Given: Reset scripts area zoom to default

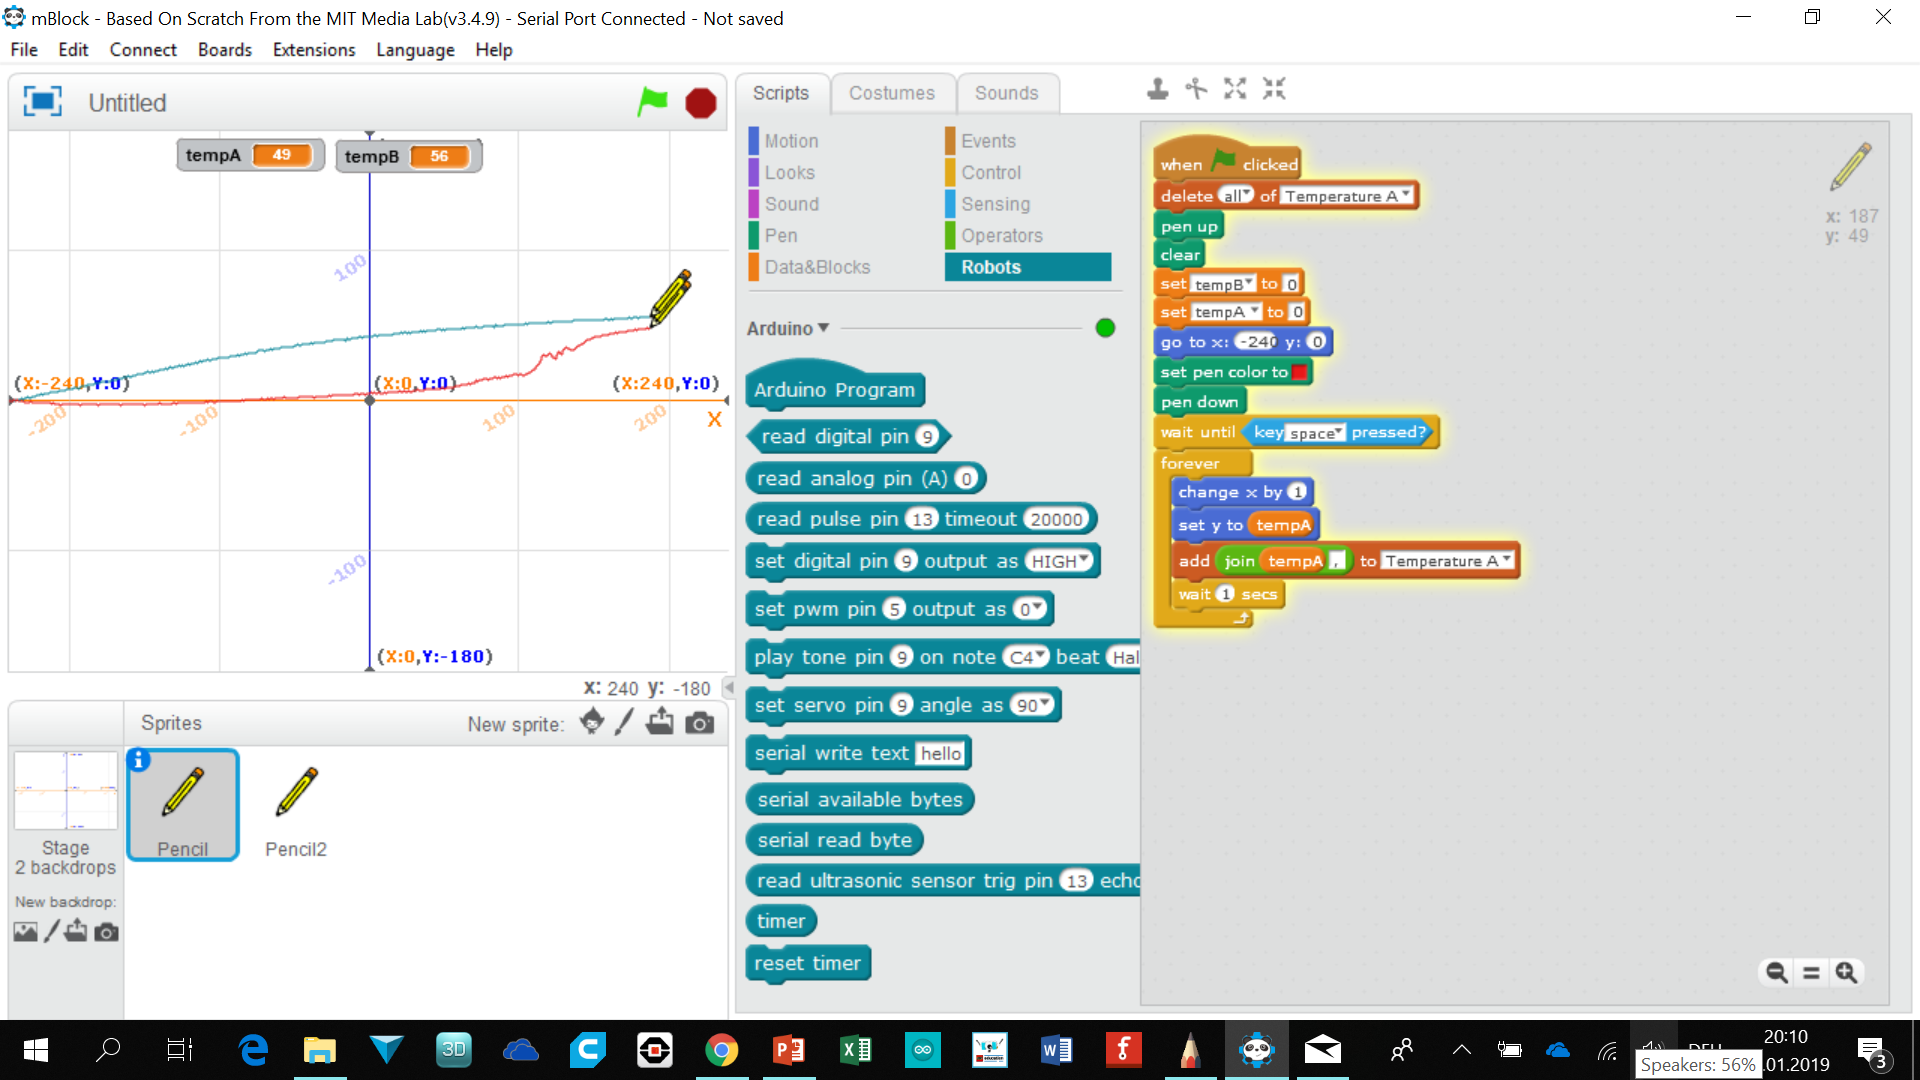Looking at the screenshot, I should point(1811,972).
